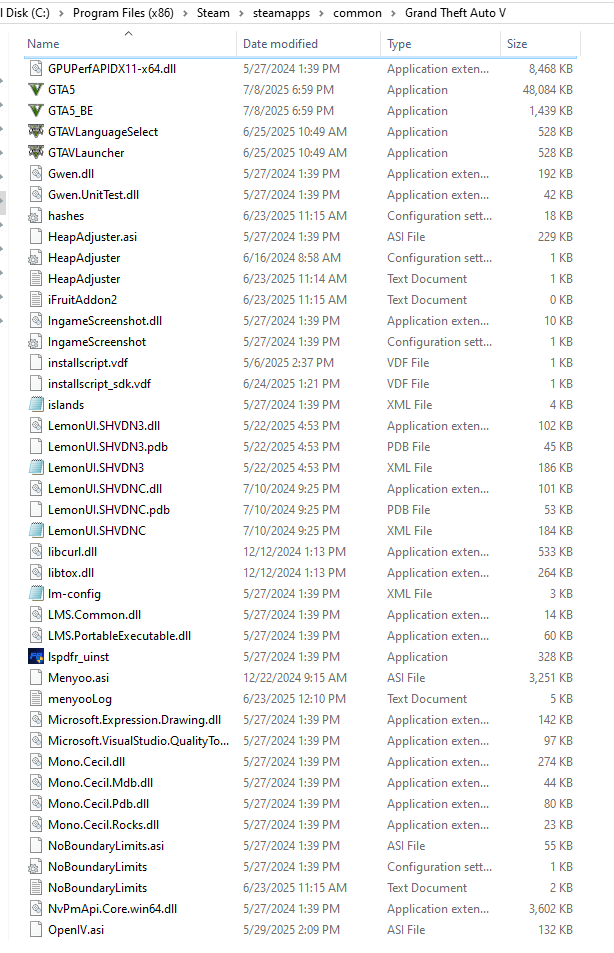Screen dimensions: 614x953
Task: Click the HeapAdjuster.asi file icon
Action: 36,237
